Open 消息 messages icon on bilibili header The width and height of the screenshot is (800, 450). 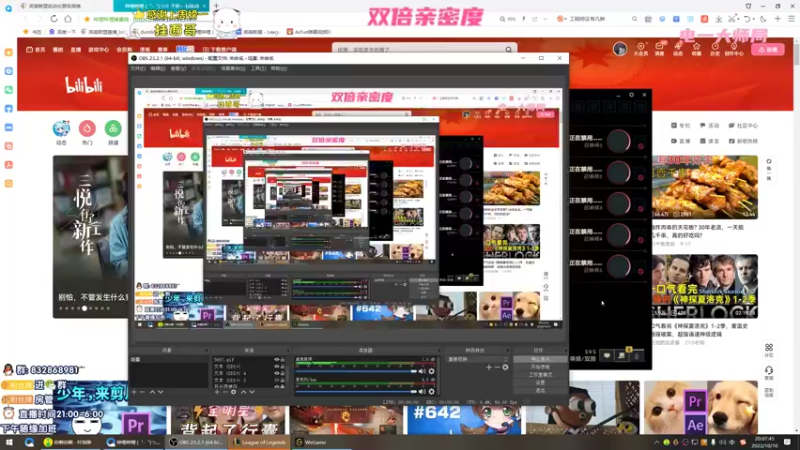pos(659,49)
